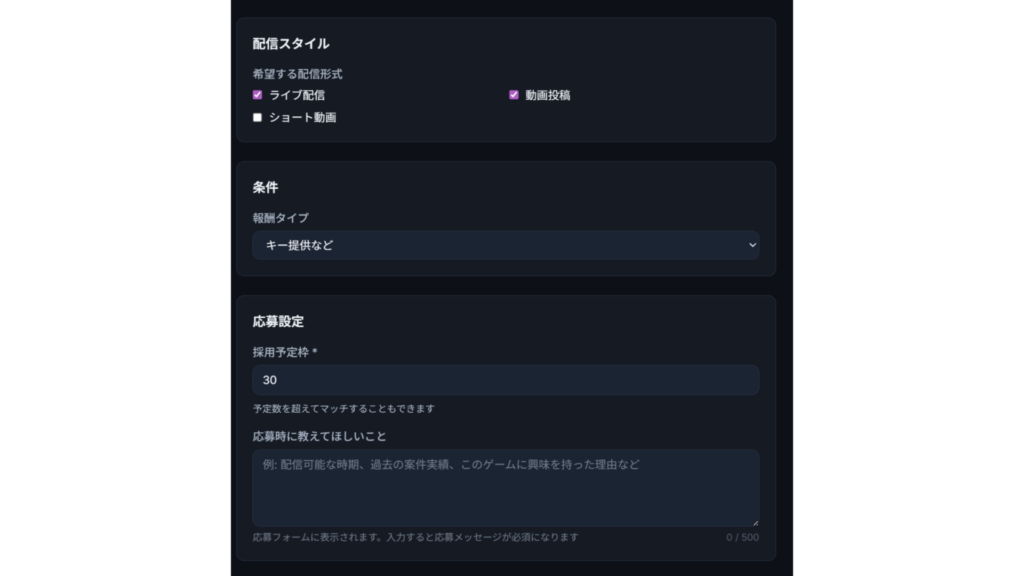
Task: Click the 希望する配信形式 label
Action: click(x=297, y=73)
